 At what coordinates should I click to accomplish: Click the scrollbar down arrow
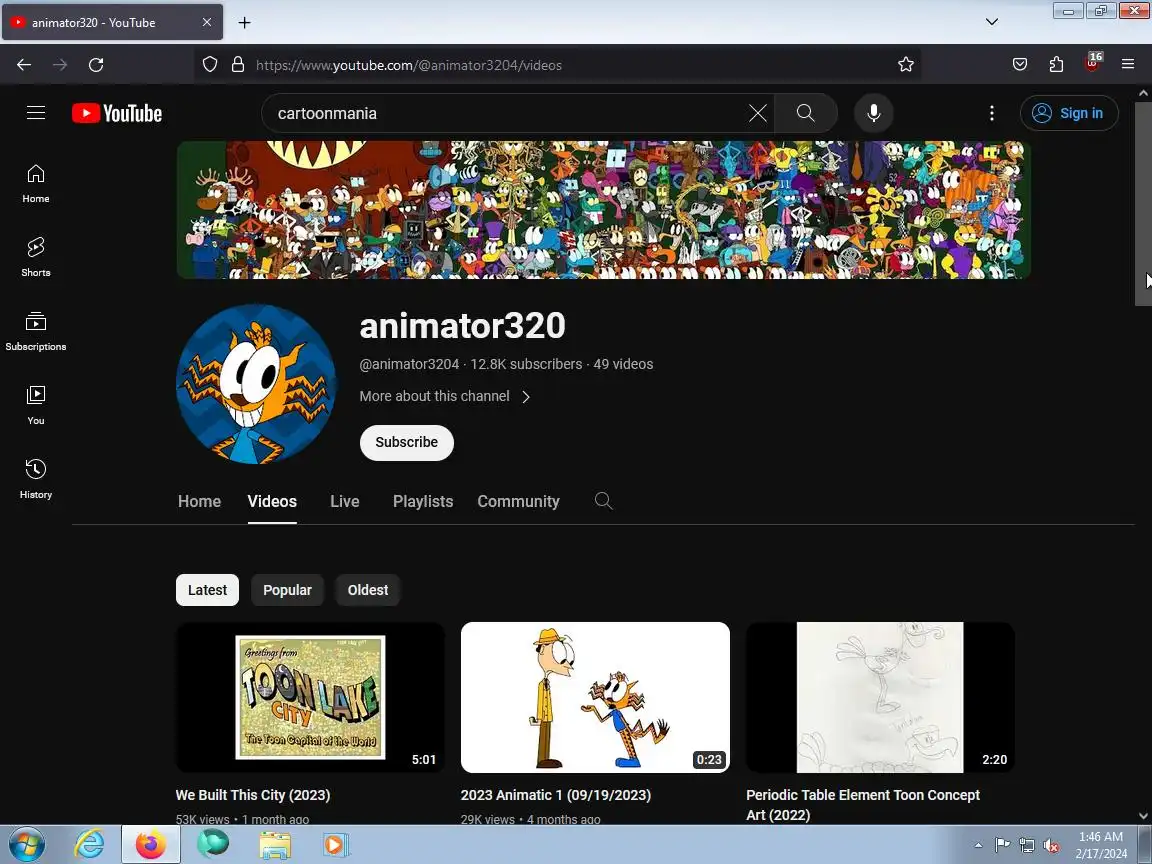pos(1143,816)
